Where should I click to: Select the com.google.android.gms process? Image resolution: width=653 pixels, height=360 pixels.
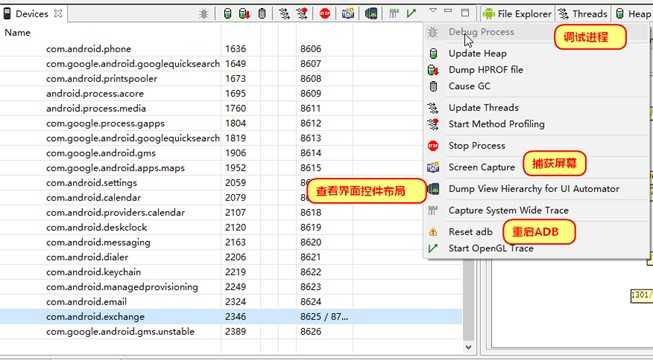(231, 153)
